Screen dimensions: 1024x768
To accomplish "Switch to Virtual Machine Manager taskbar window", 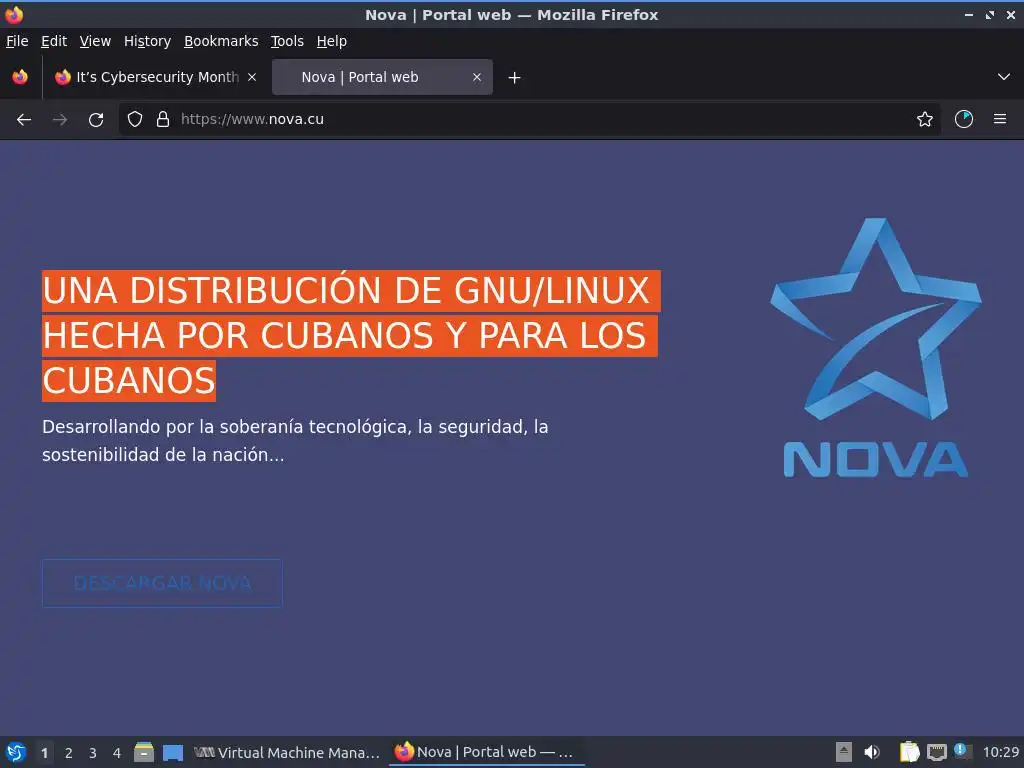I will 287,753.
